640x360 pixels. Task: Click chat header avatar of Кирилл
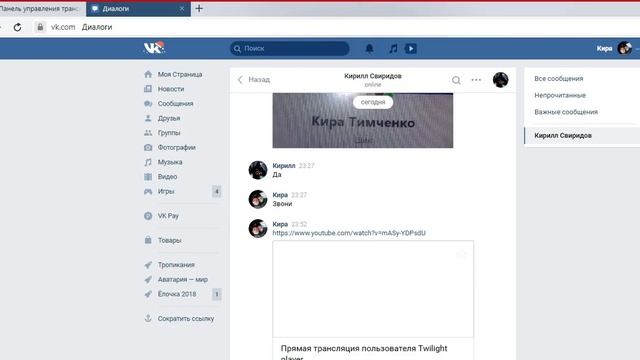point(500,80)
